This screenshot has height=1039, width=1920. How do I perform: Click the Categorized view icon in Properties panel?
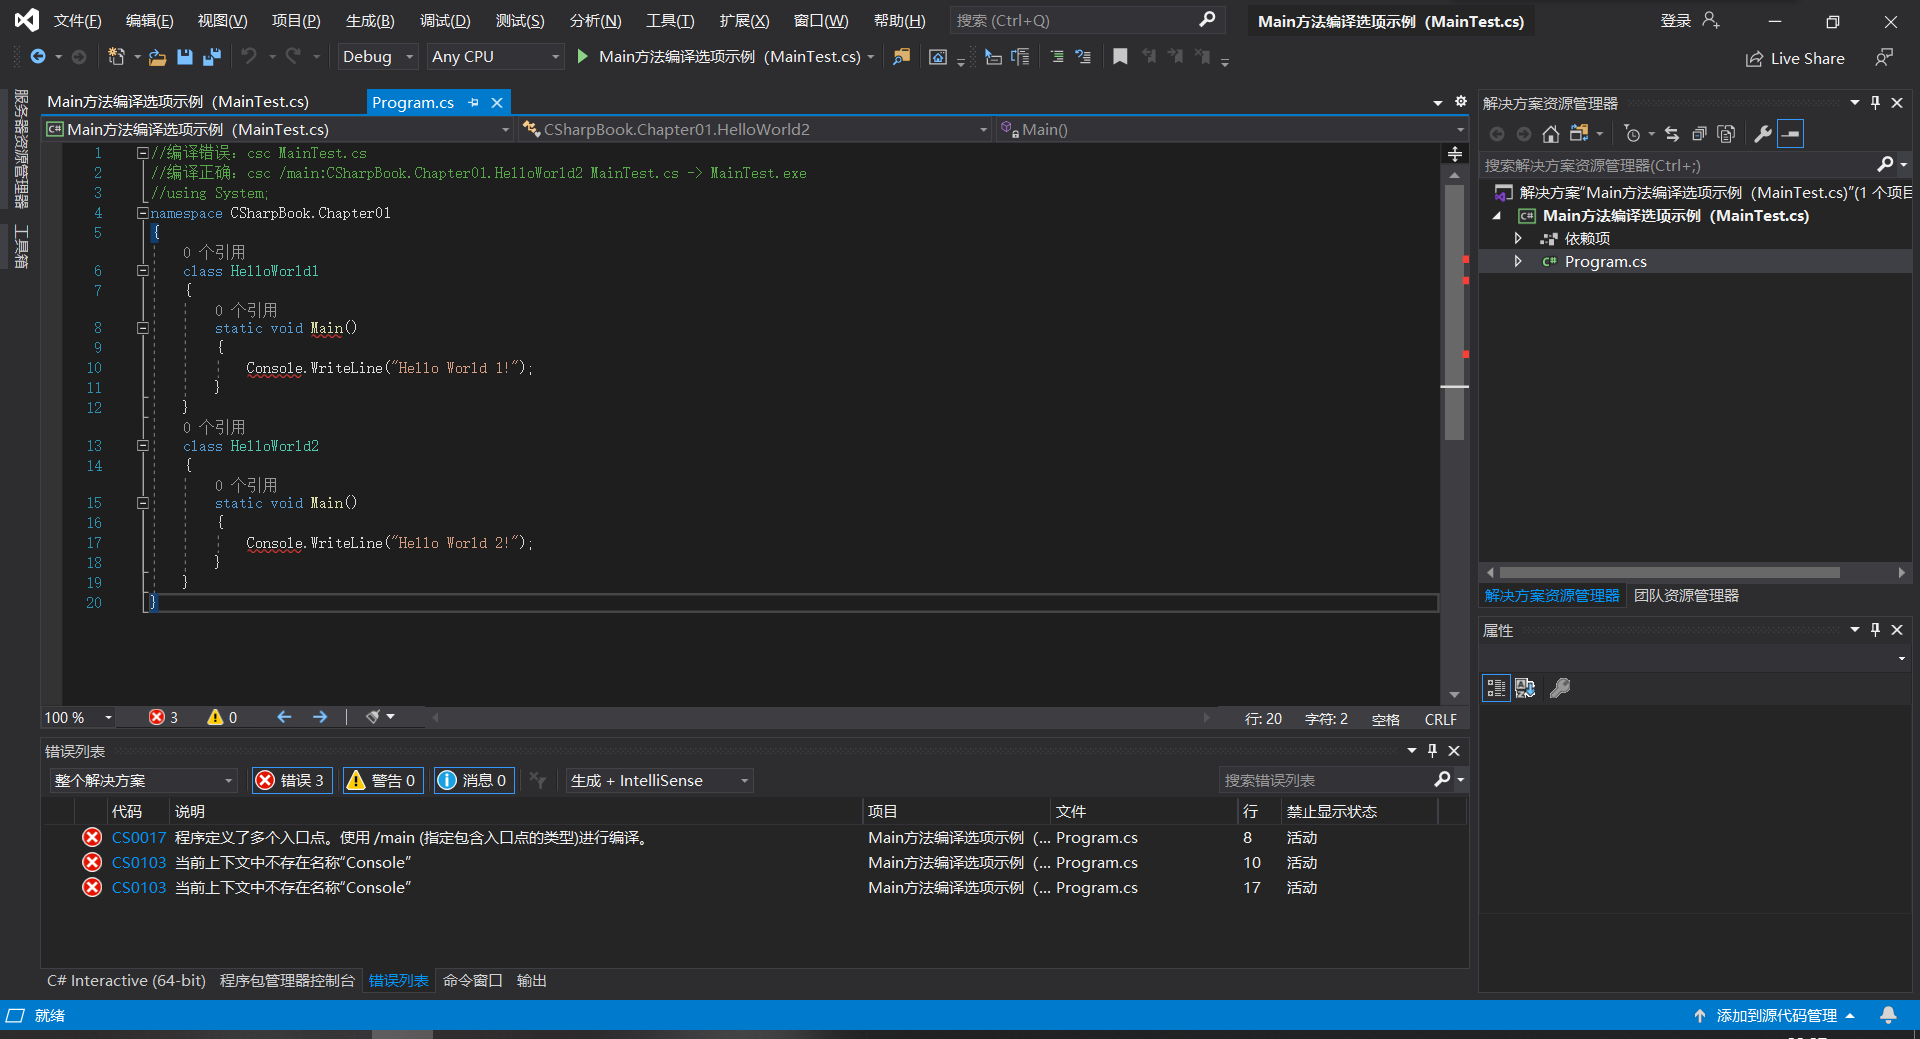[x=1496, y=688]
